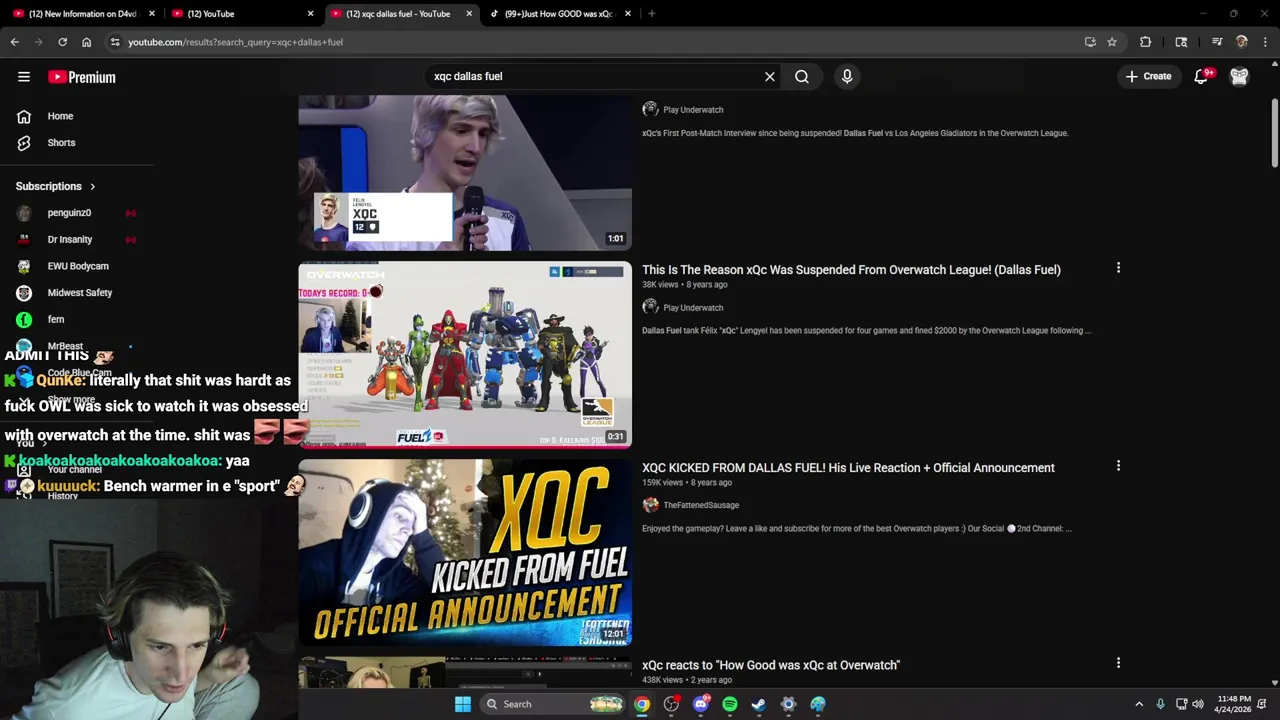Go back in browser history
This screenshot has width=1280, height=720.
point(15,42)
